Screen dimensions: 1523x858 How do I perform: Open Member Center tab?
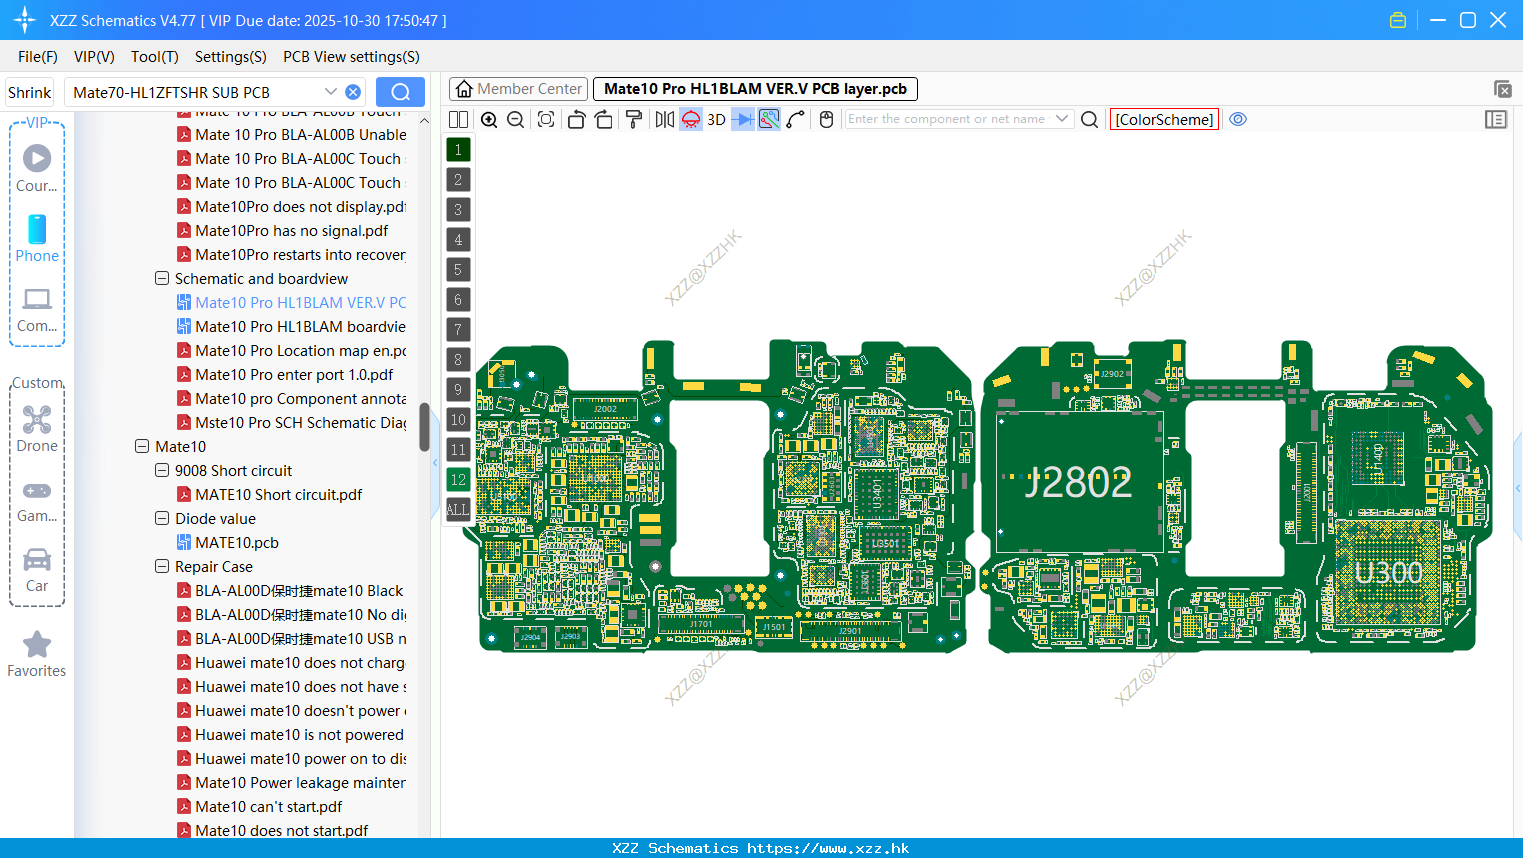[x=519, y=89]
